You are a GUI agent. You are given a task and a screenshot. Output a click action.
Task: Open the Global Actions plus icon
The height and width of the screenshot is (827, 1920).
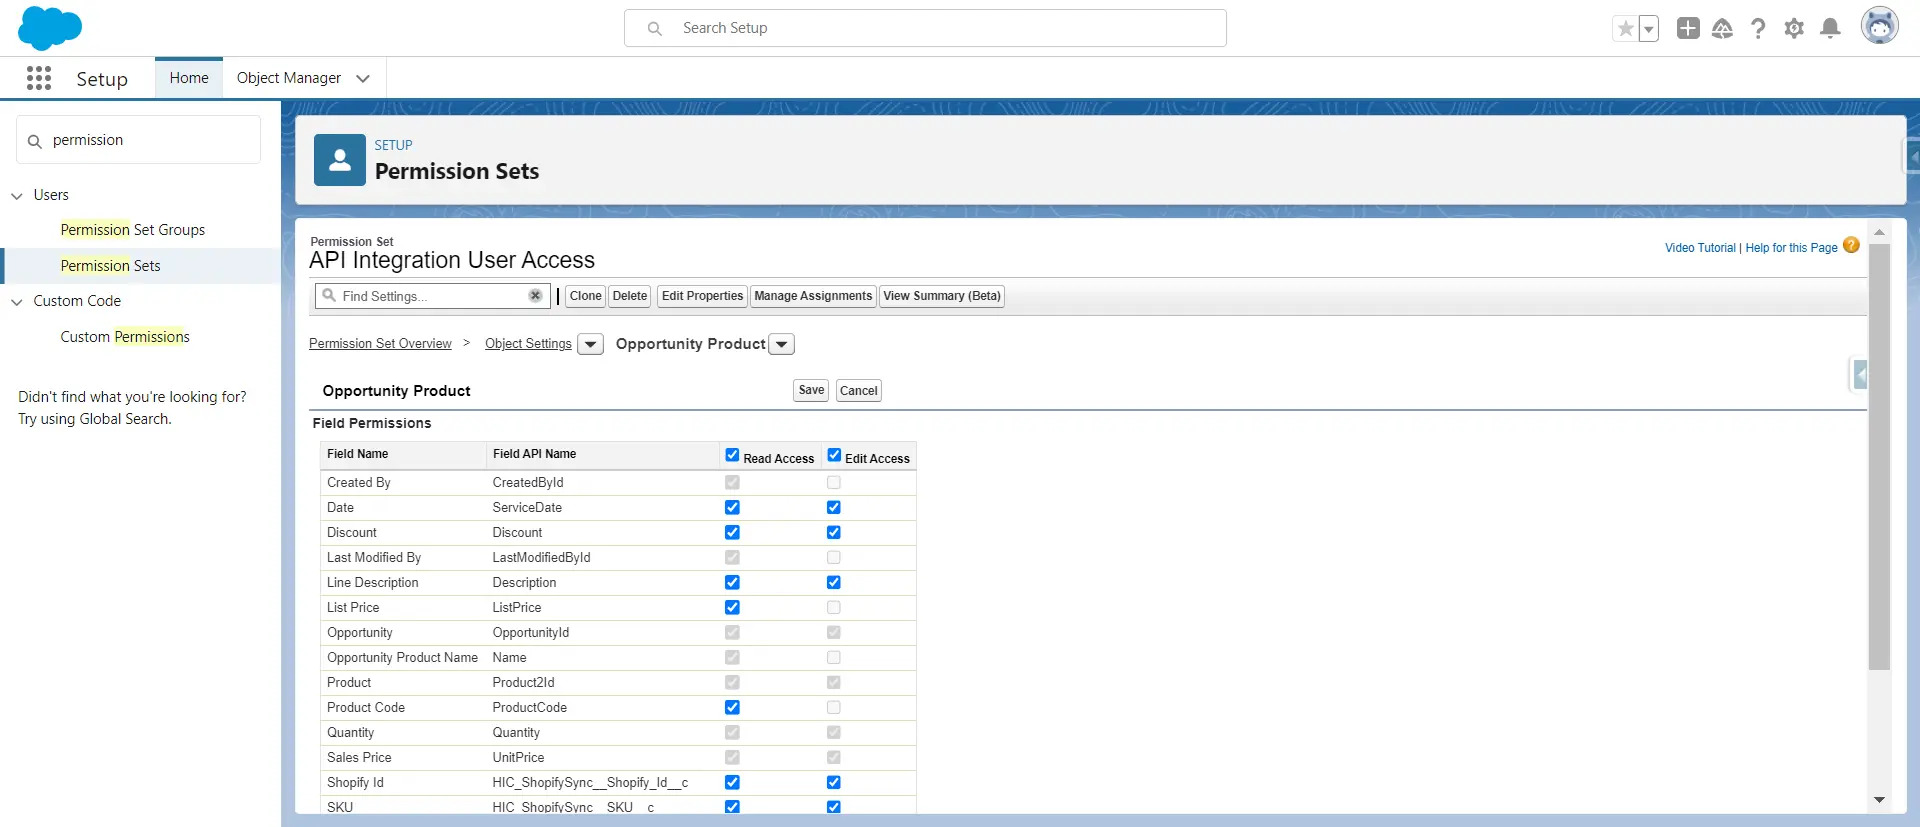pos(1688,29)
